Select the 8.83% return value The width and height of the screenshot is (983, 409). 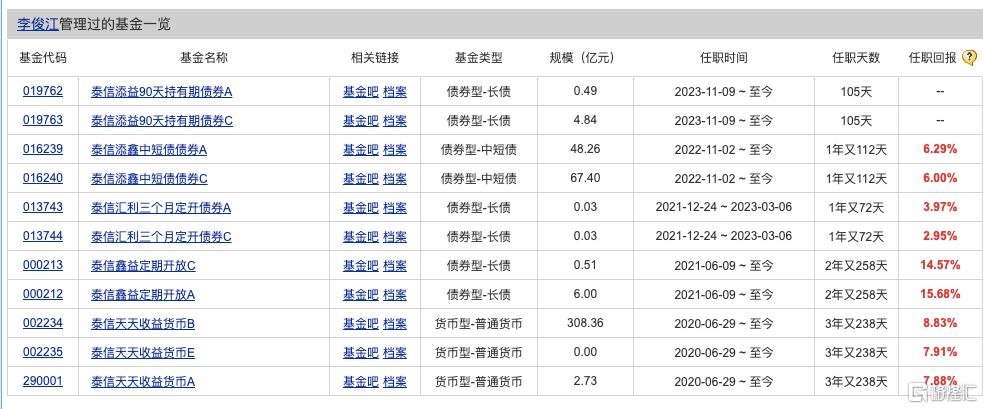[940, 323]
